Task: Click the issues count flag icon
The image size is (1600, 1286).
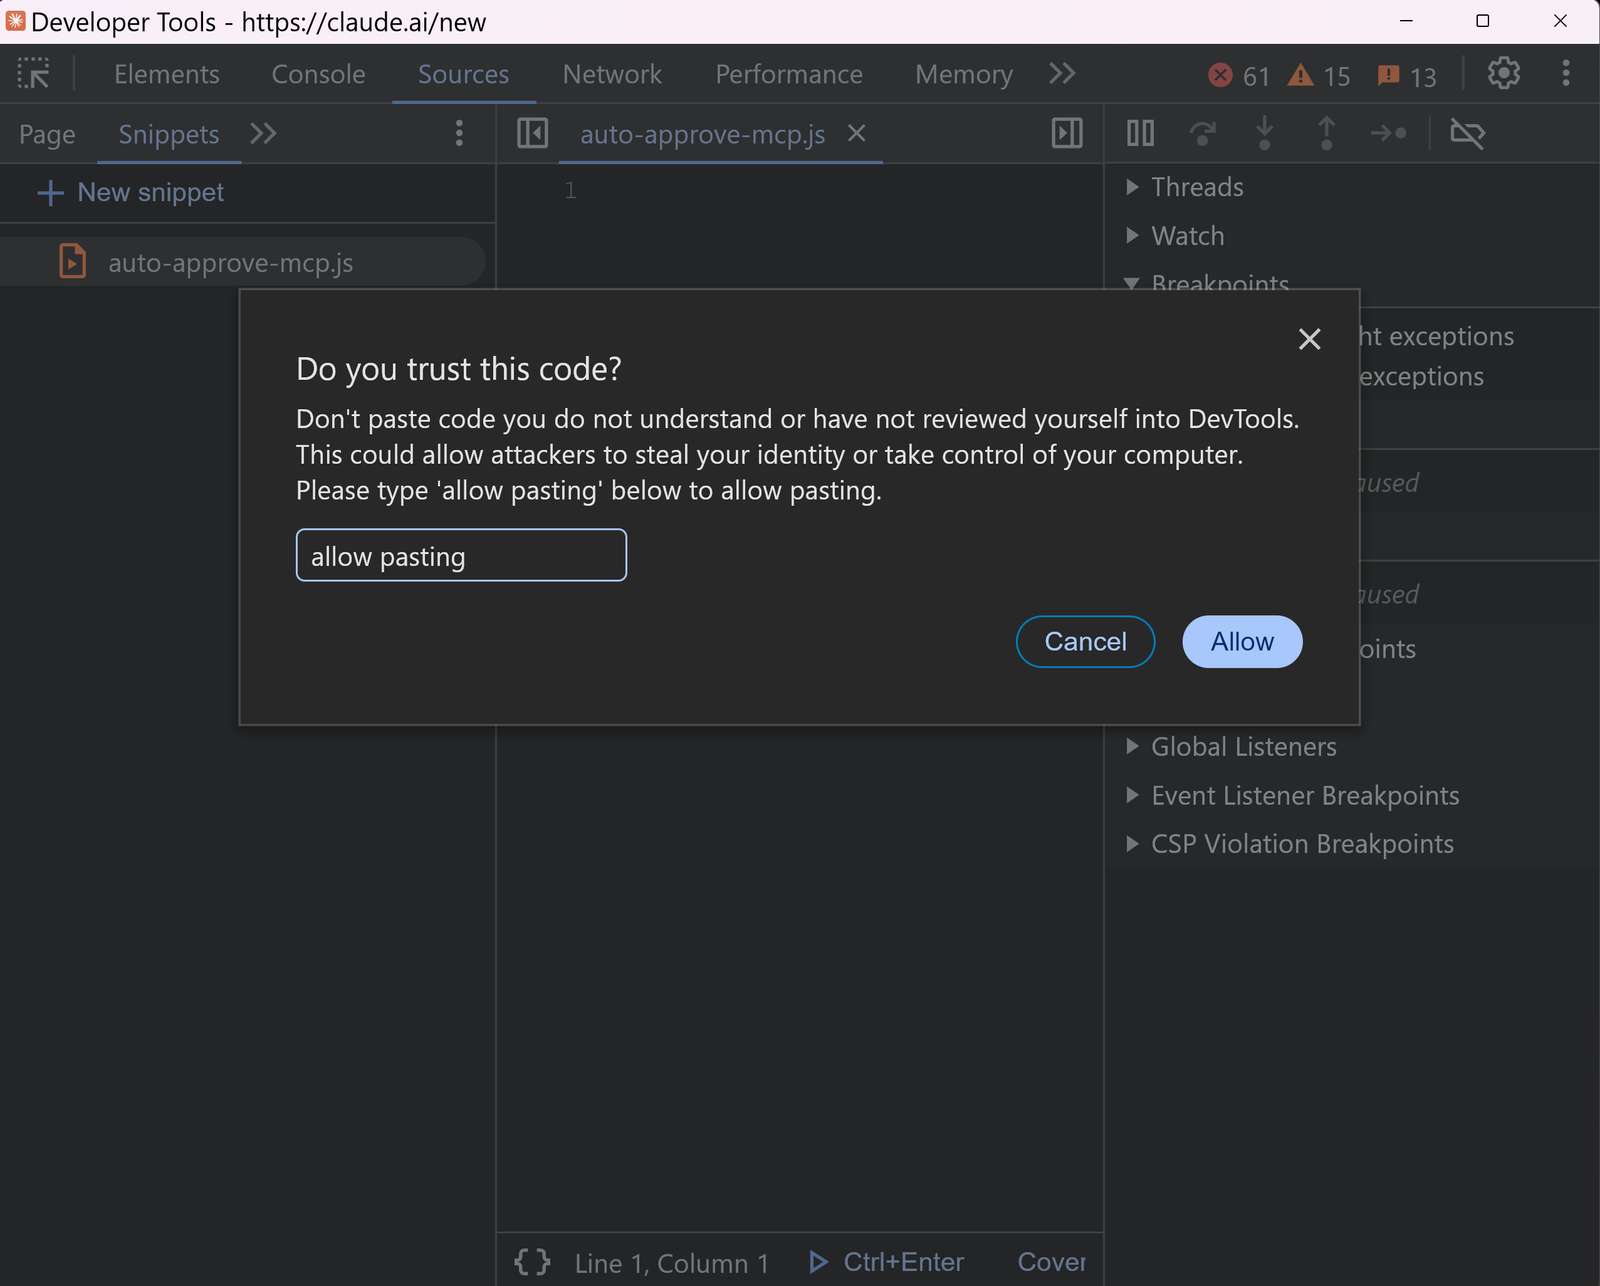Action: pos(1406,76)
